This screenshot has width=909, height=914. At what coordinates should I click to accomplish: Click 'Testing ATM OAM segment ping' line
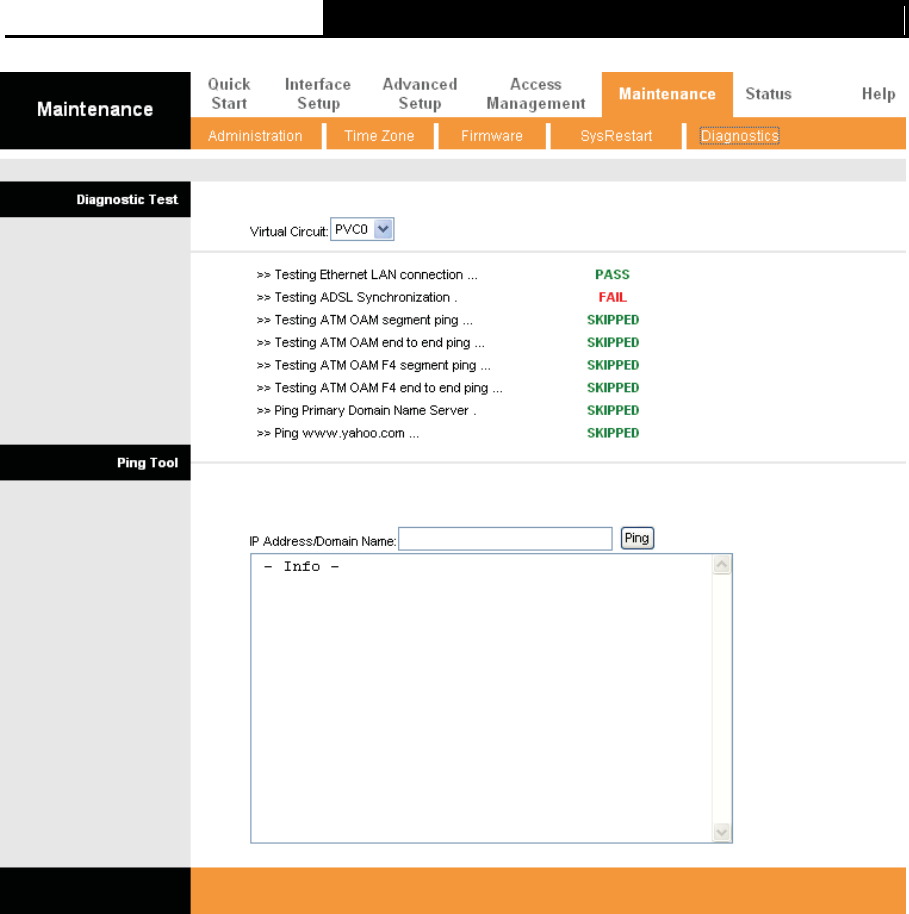click(x=364, y=320)
